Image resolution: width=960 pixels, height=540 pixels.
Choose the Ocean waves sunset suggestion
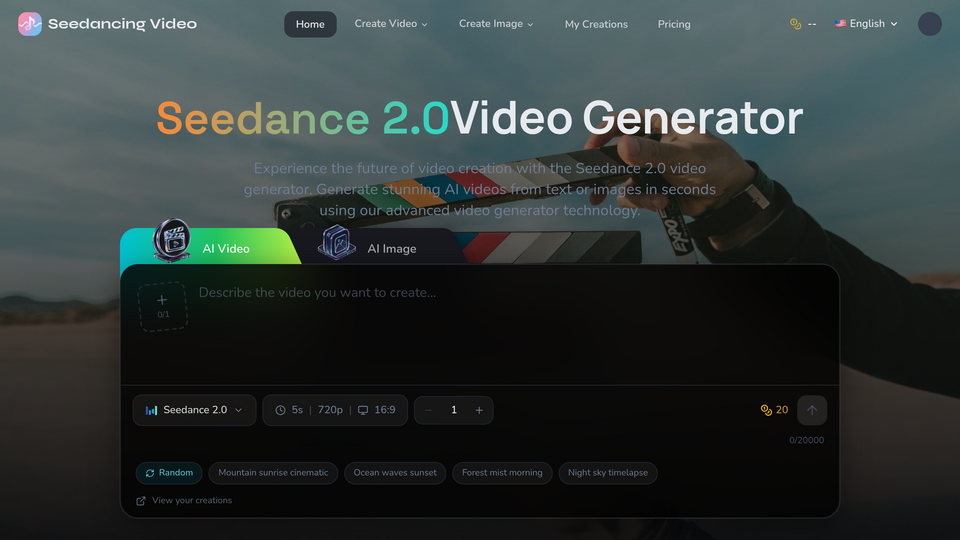(395, 473)
